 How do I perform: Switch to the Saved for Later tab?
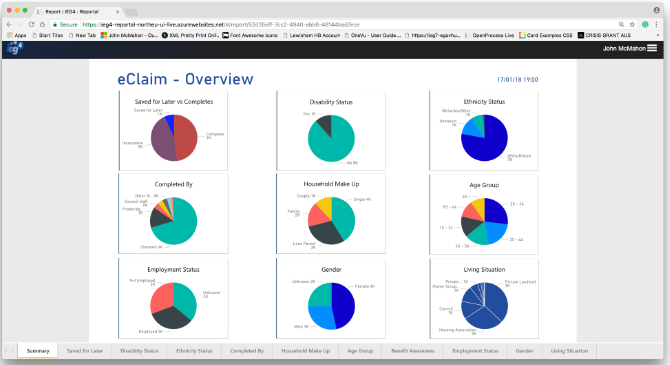point(85,351)
